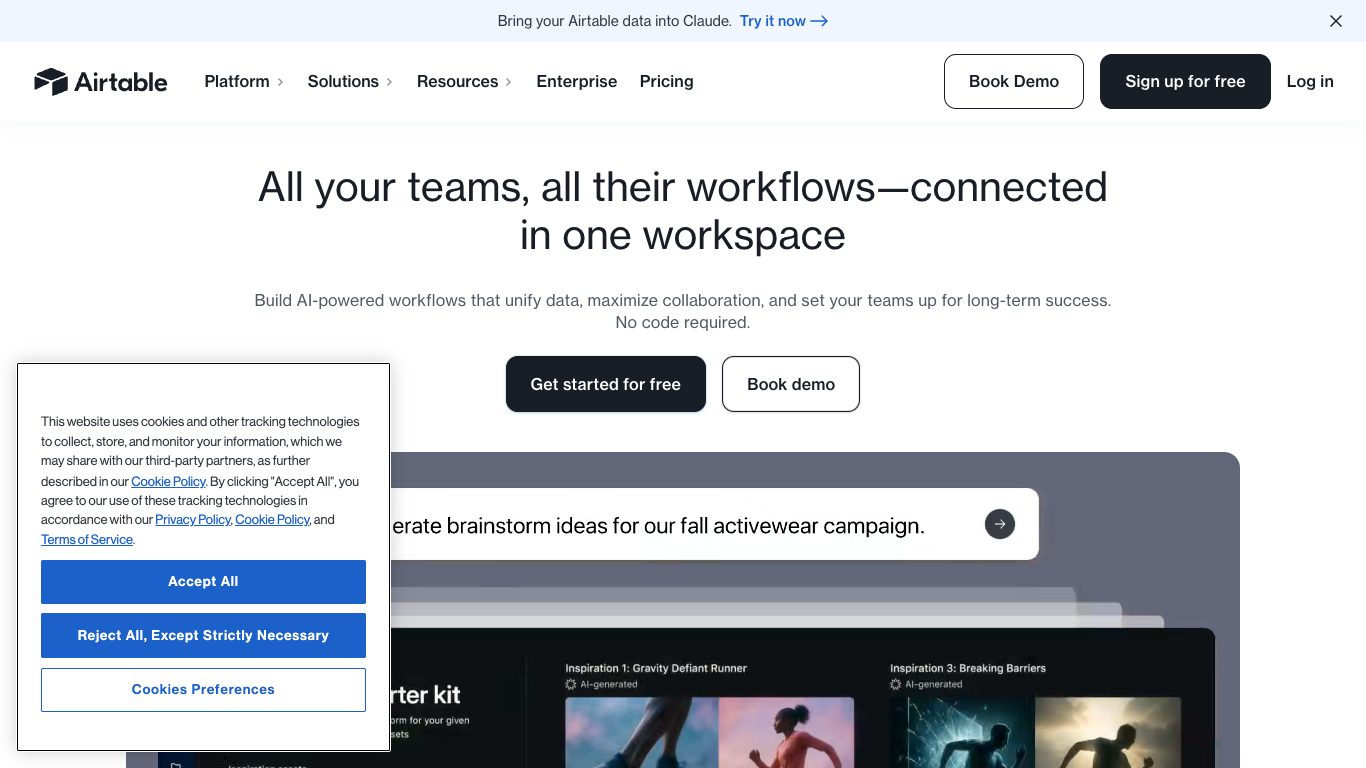The image size is (1366, 768).
Task: Click the sparkle icon under Inspiration 3
Action: point(896,685)
